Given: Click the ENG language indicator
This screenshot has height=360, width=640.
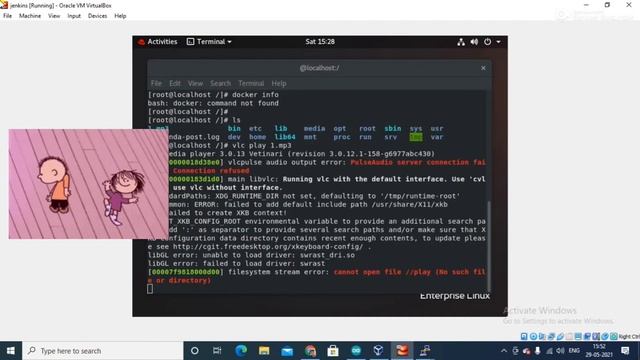Looking at the screenshot, I should click(x=574, y=351).
